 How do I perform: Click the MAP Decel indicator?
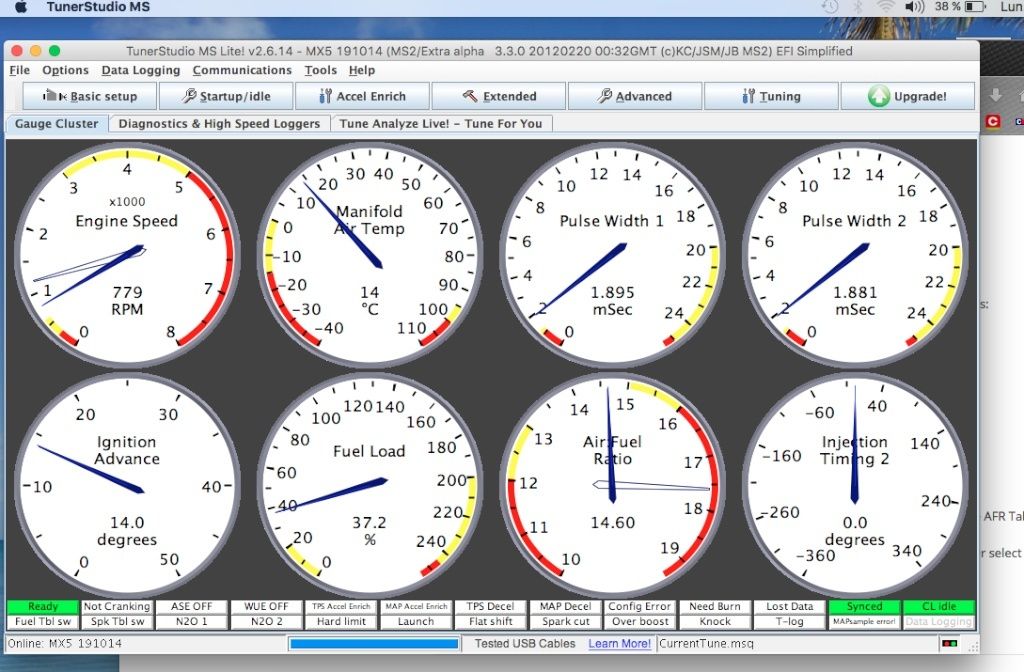[566, 607]
